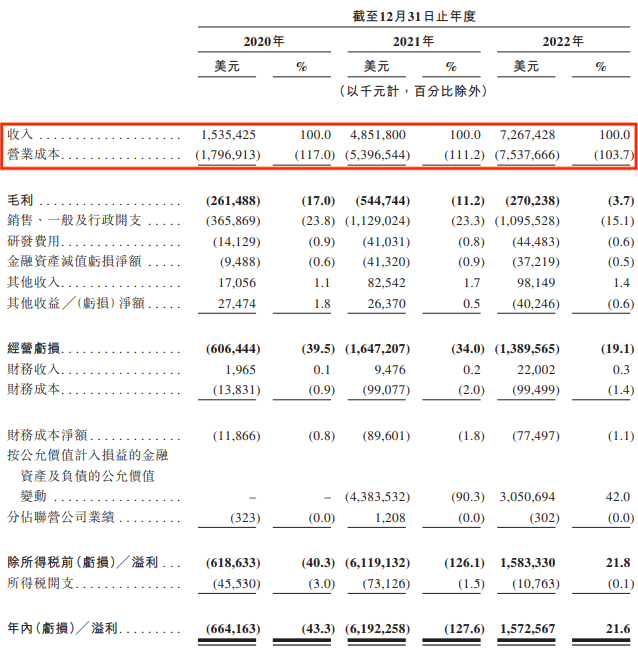Click the 2022 revenue value 7,267,428
The image size is (638, 655).
(526, 134)
